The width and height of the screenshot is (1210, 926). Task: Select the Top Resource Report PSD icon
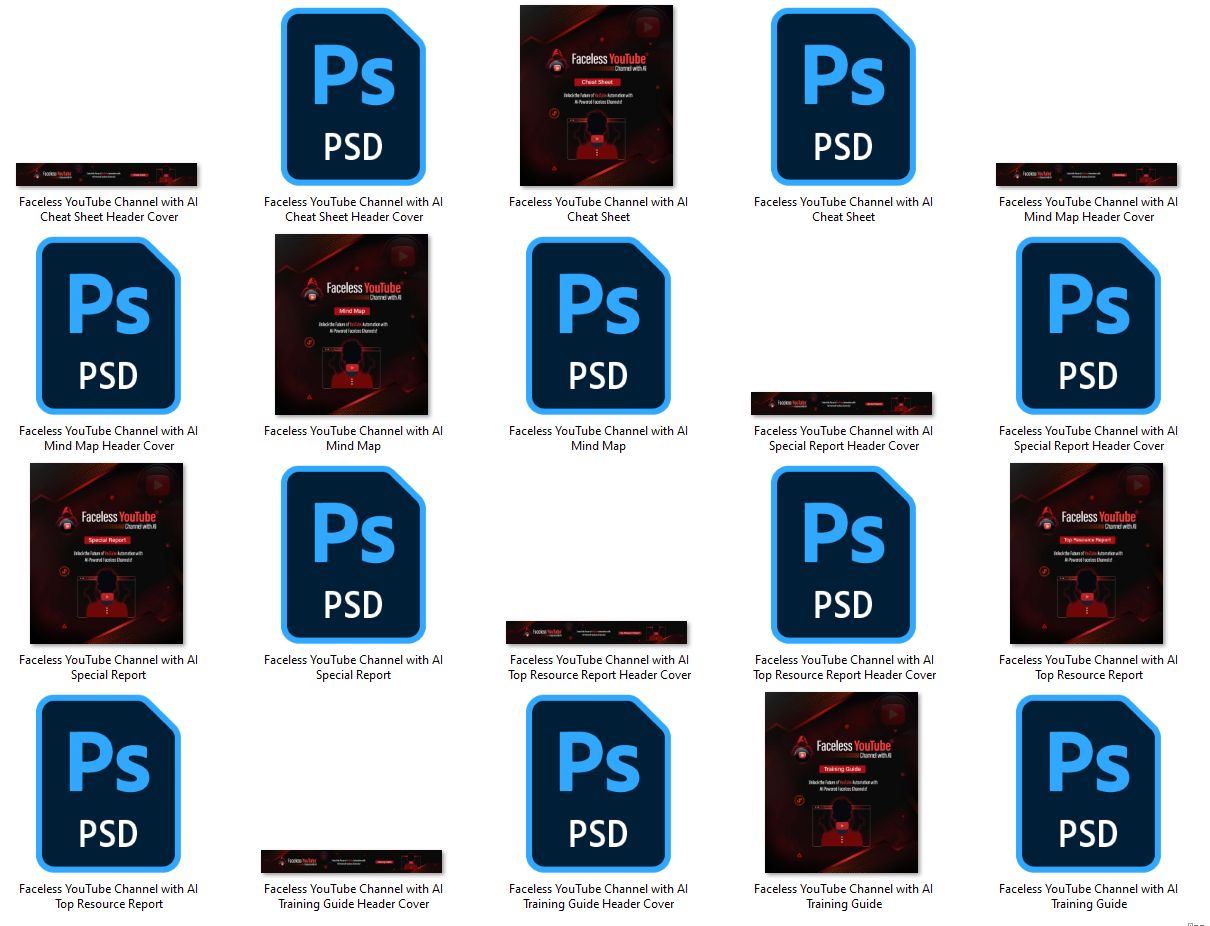(x=108, y=783)
